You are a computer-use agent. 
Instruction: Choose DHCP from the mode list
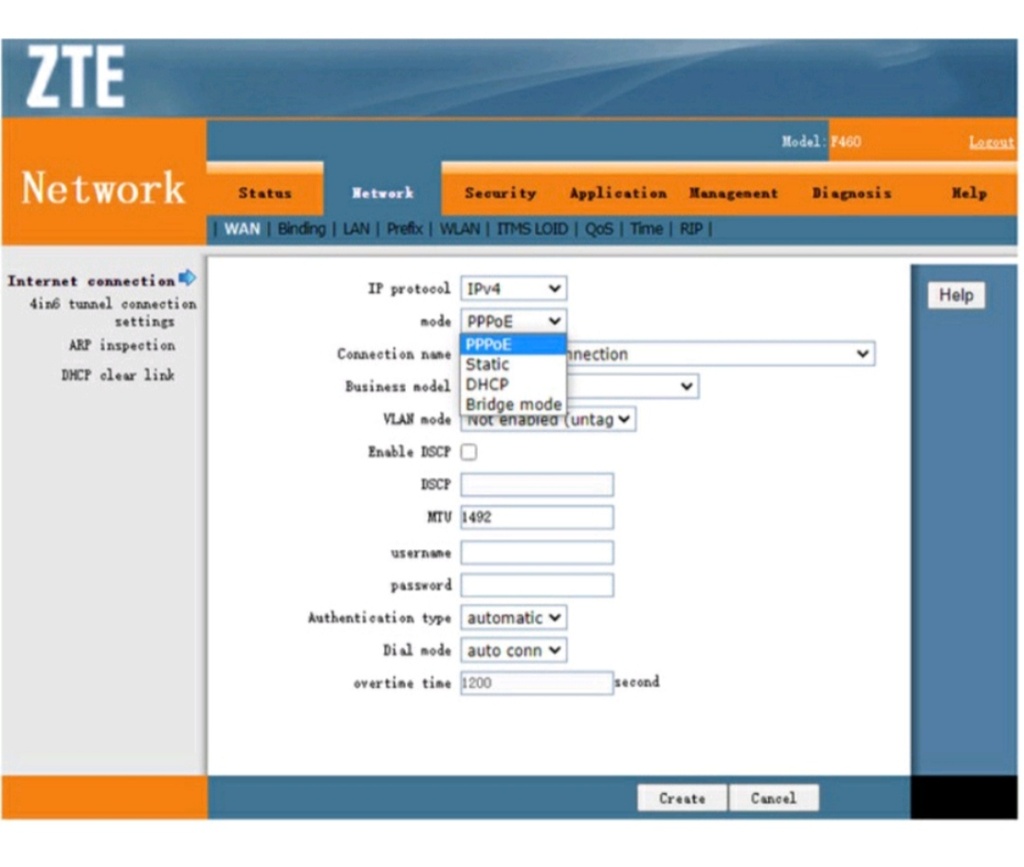(x=513, y=385)
